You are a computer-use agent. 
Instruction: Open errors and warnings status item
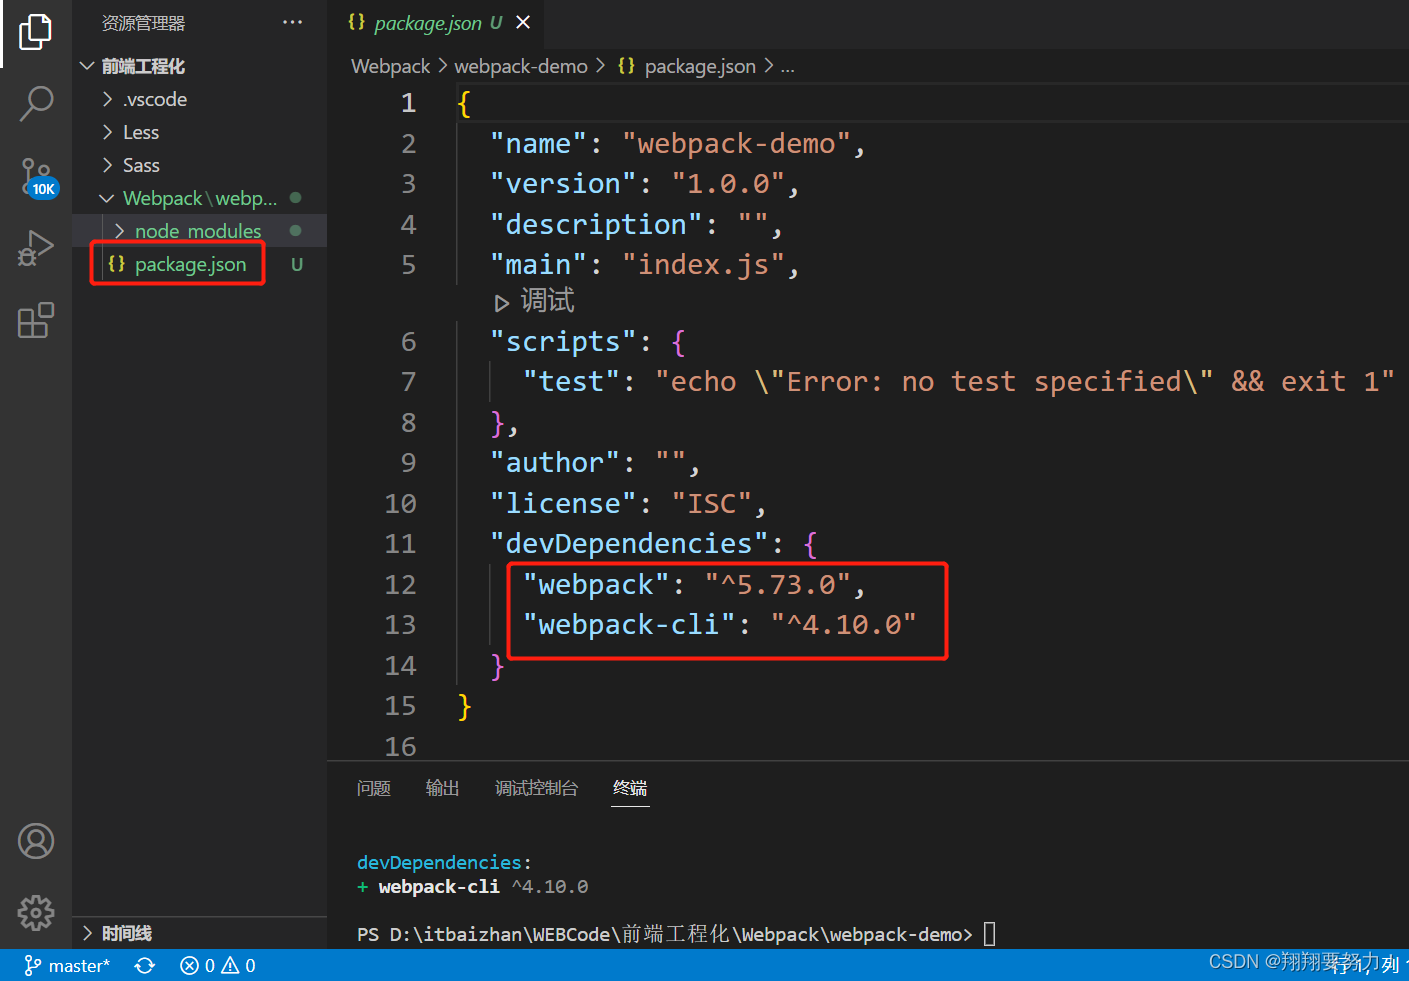(x=218, y=965)
